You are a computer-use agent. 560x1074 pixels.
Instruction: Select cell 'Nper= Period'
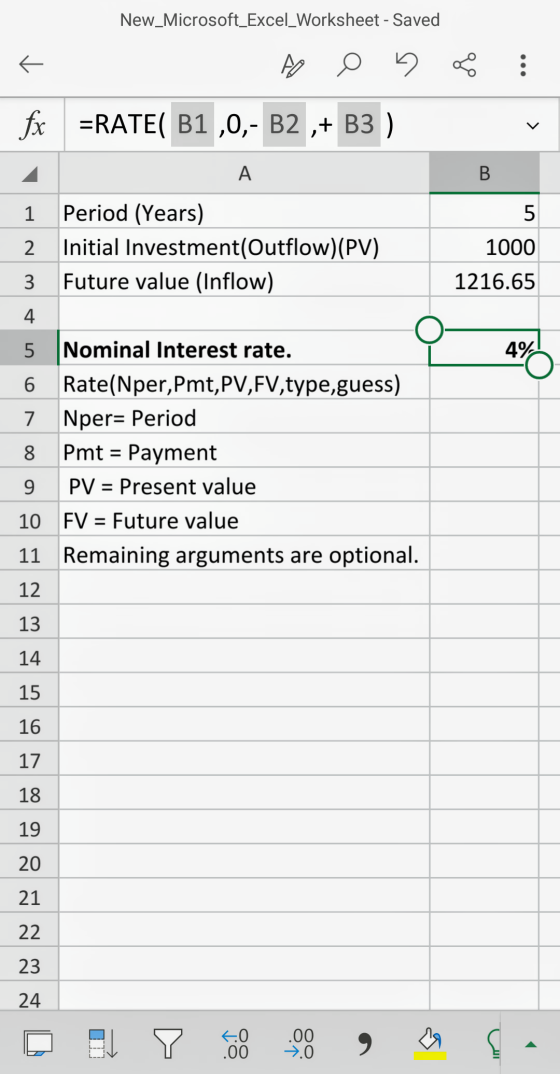point(244,418)
